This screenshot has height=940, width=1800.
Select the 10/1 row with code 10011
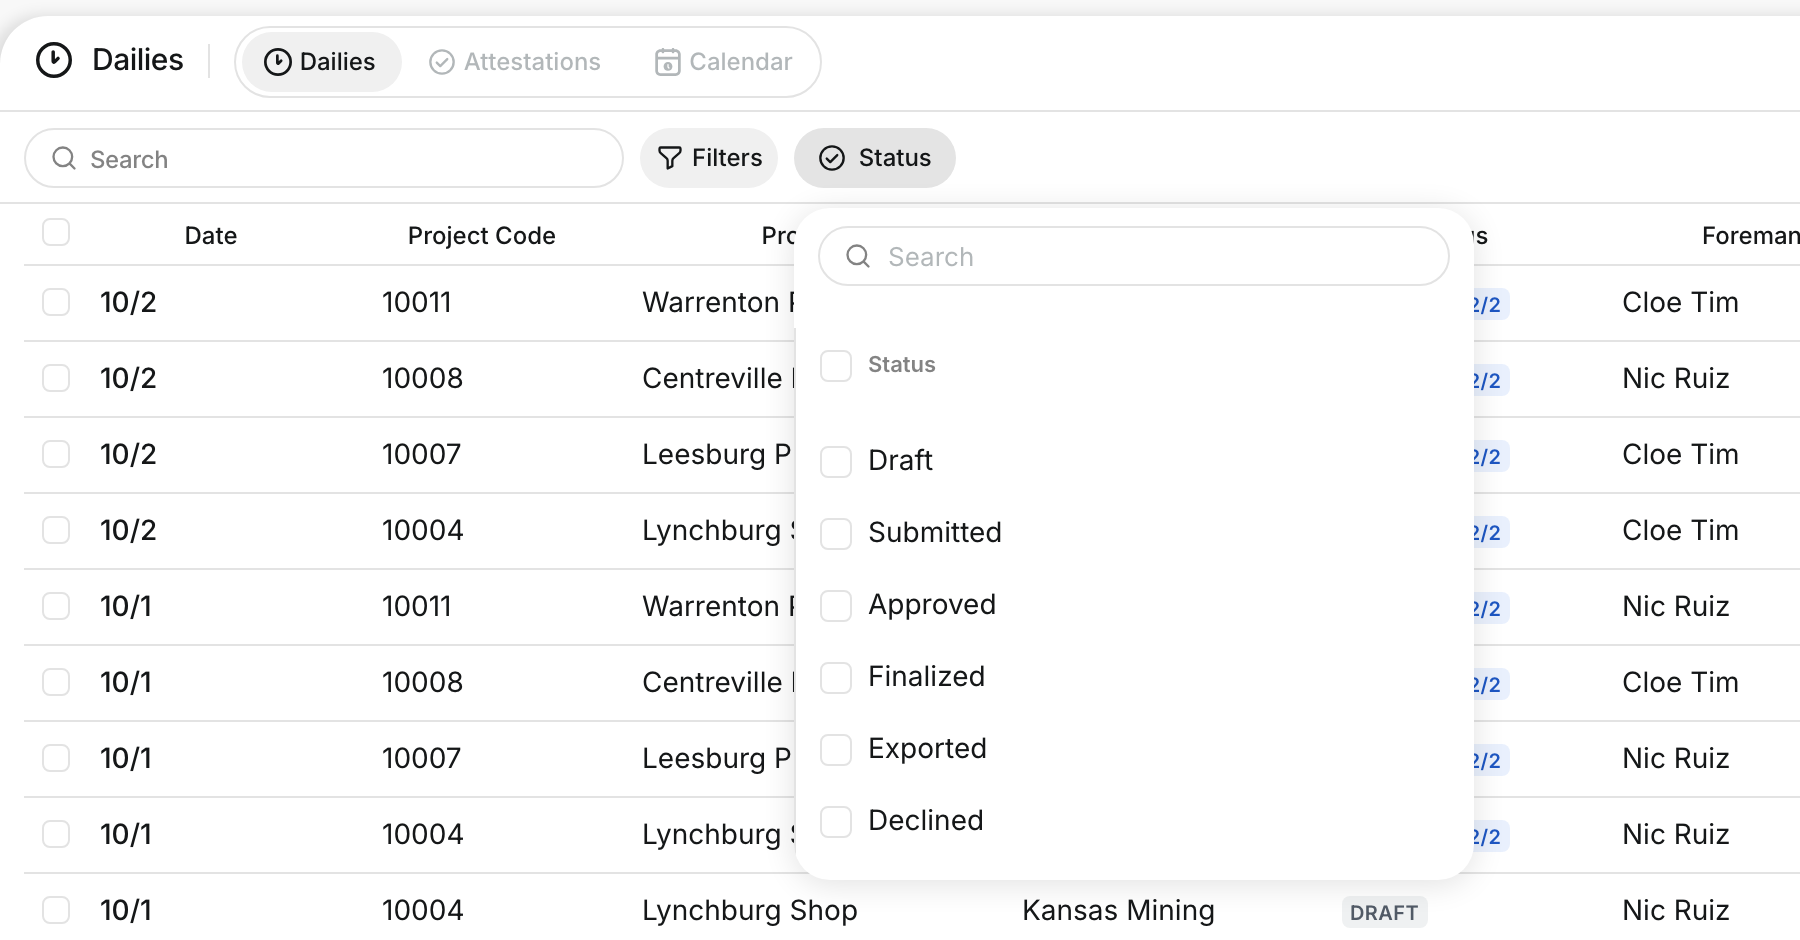click(56, 606)
